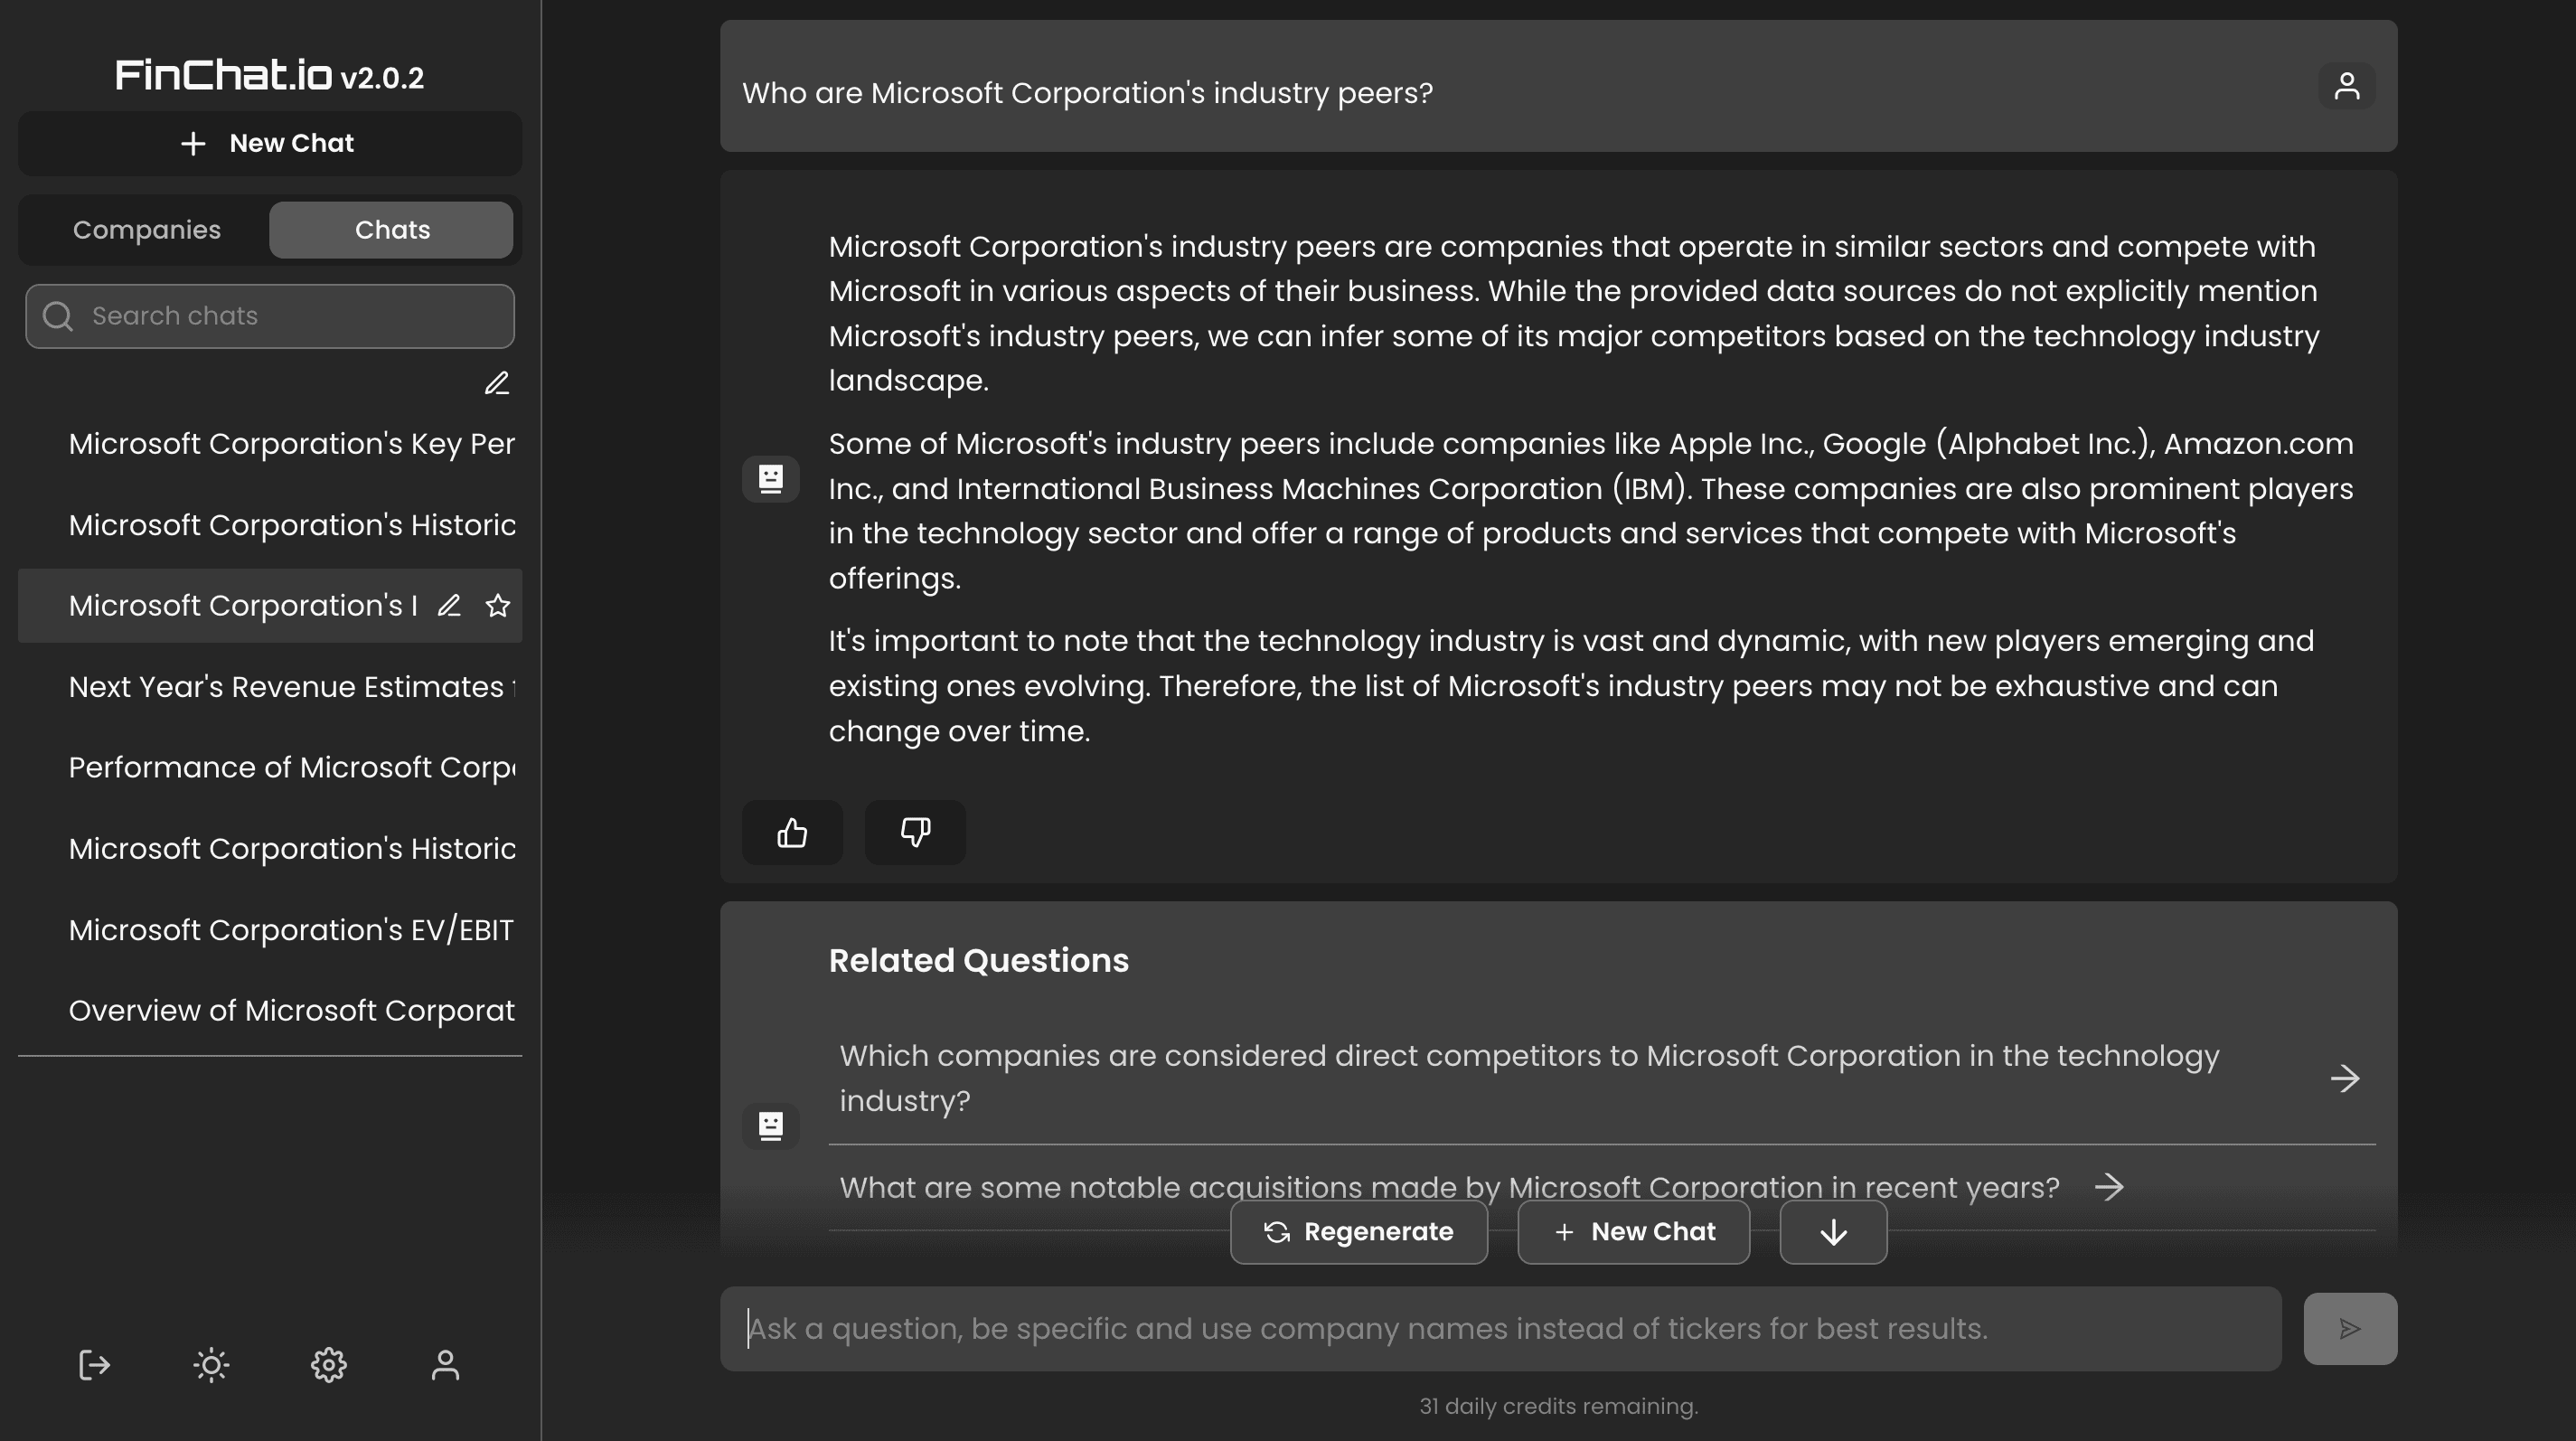Screen dimensions: 2576x1441
Task: Regenerate the response
Action: click(x=1359, y=1232)
